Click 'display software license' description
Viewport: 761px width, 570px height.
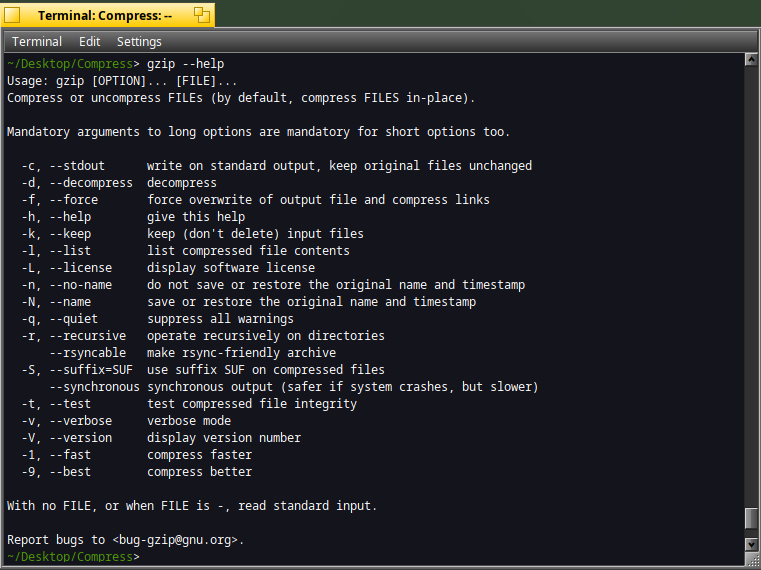coord(231,268)
